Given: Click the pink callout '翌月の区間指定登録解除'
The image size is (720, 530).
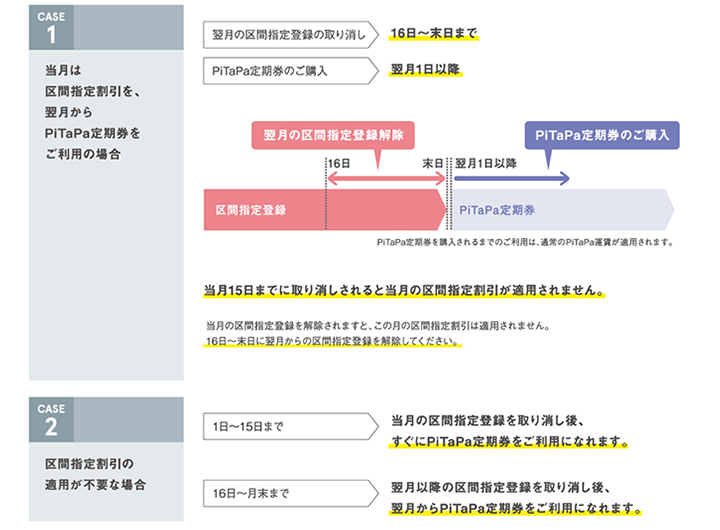Looking at the screenshot, I should [333, 135].
